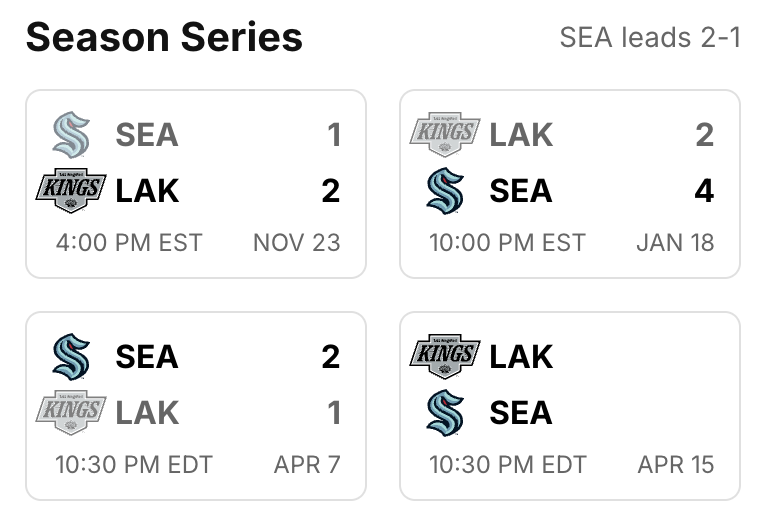Click the Kings logo in Jan 18 game
770x522 pixels.
445,135
